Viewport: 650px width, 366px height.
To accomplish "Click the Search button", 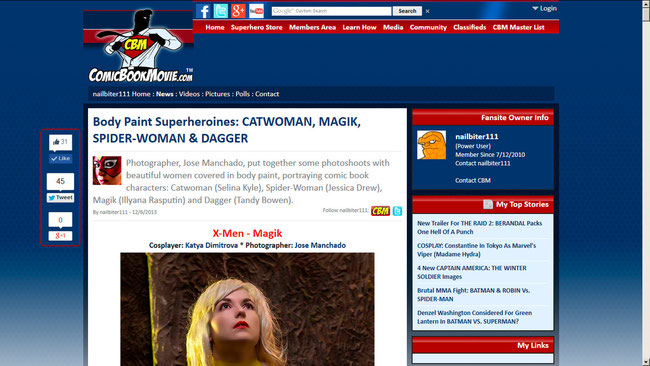I will coord(407,11).
